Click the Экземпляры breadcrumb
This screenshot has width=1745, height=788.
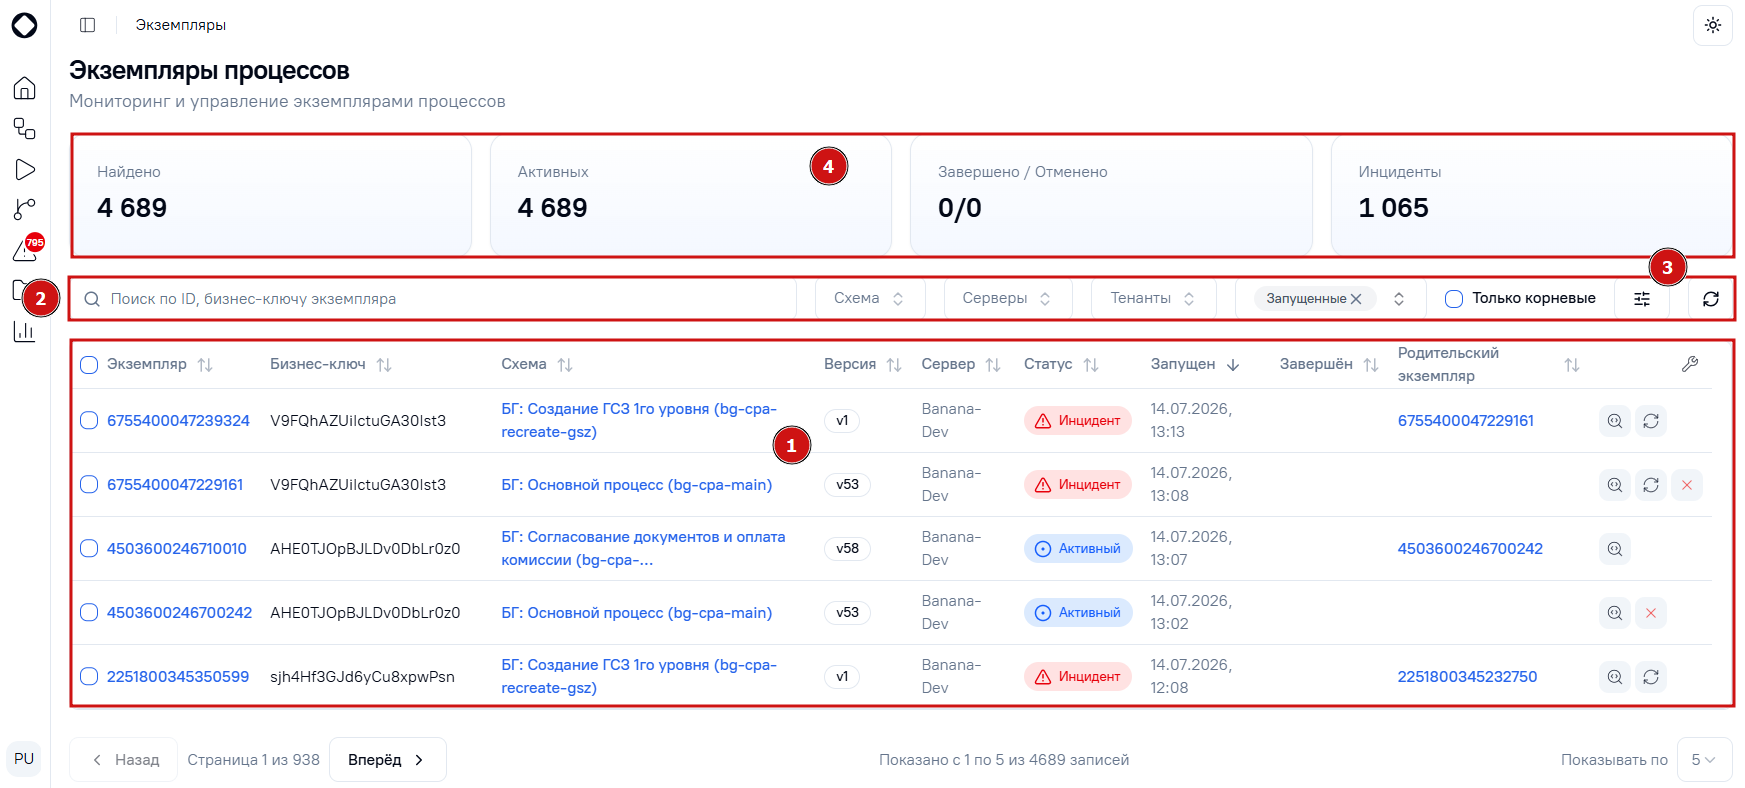pos(181,25)
